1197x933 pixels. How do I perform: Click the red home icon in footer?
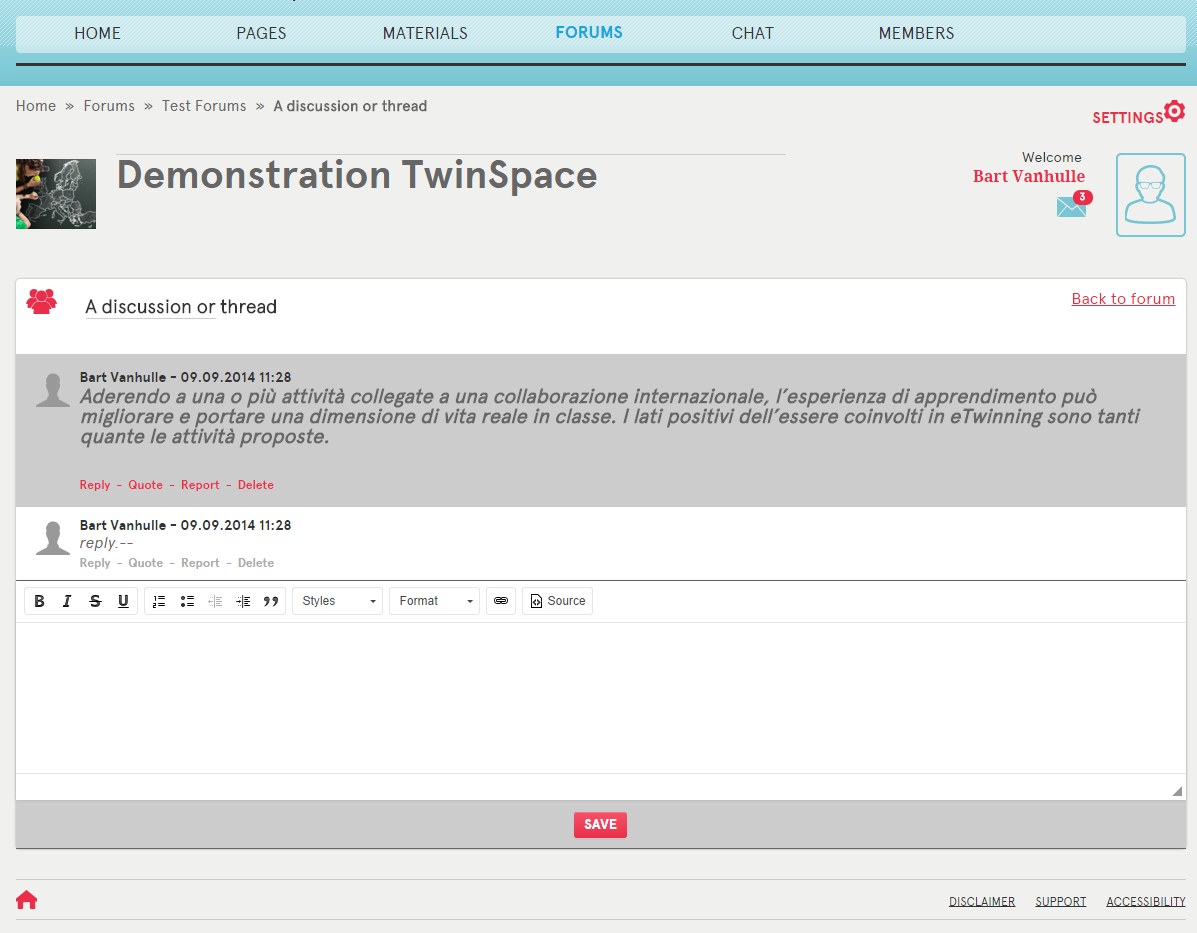click(x=27, y=899)
